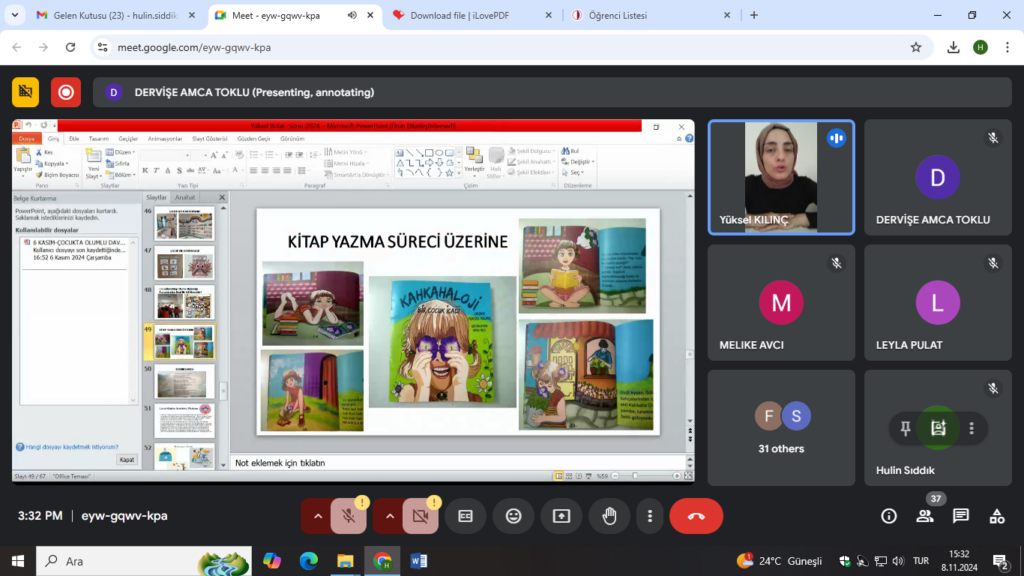Open the activities panel icon

pyautogui.click(x=997, y=516)
